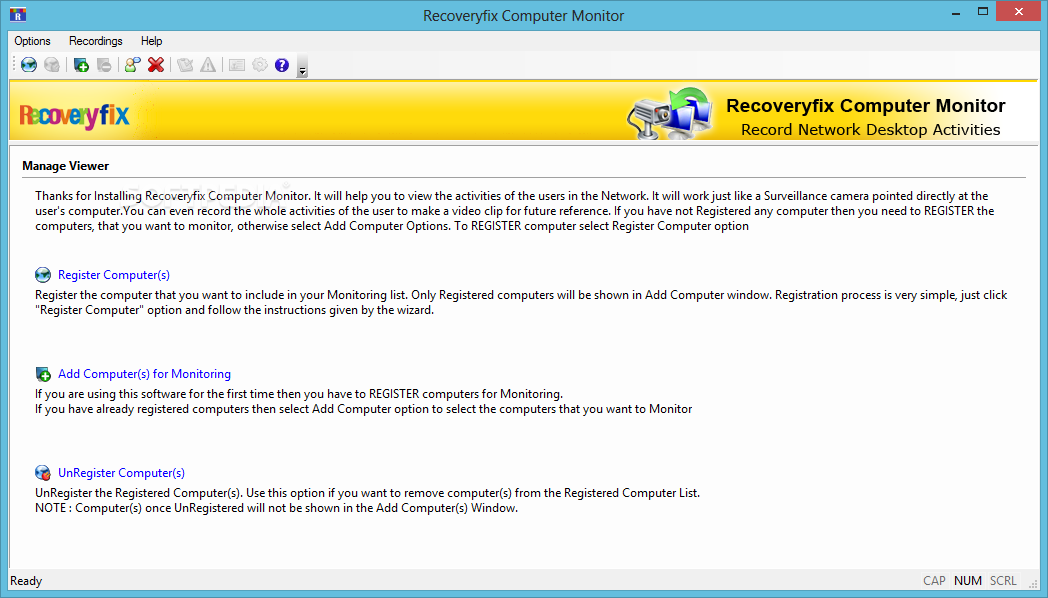1048x598 pixels.
Task: Close the Recoveryfix Computer Monitor window
Action: [1019, 11]
